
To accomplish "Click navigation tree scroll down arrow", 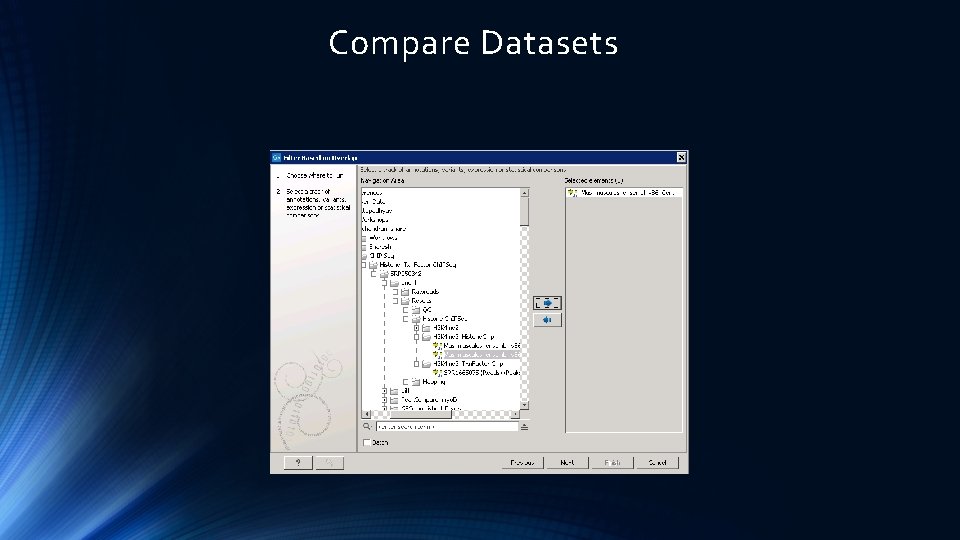I will [x=525, y=405].
